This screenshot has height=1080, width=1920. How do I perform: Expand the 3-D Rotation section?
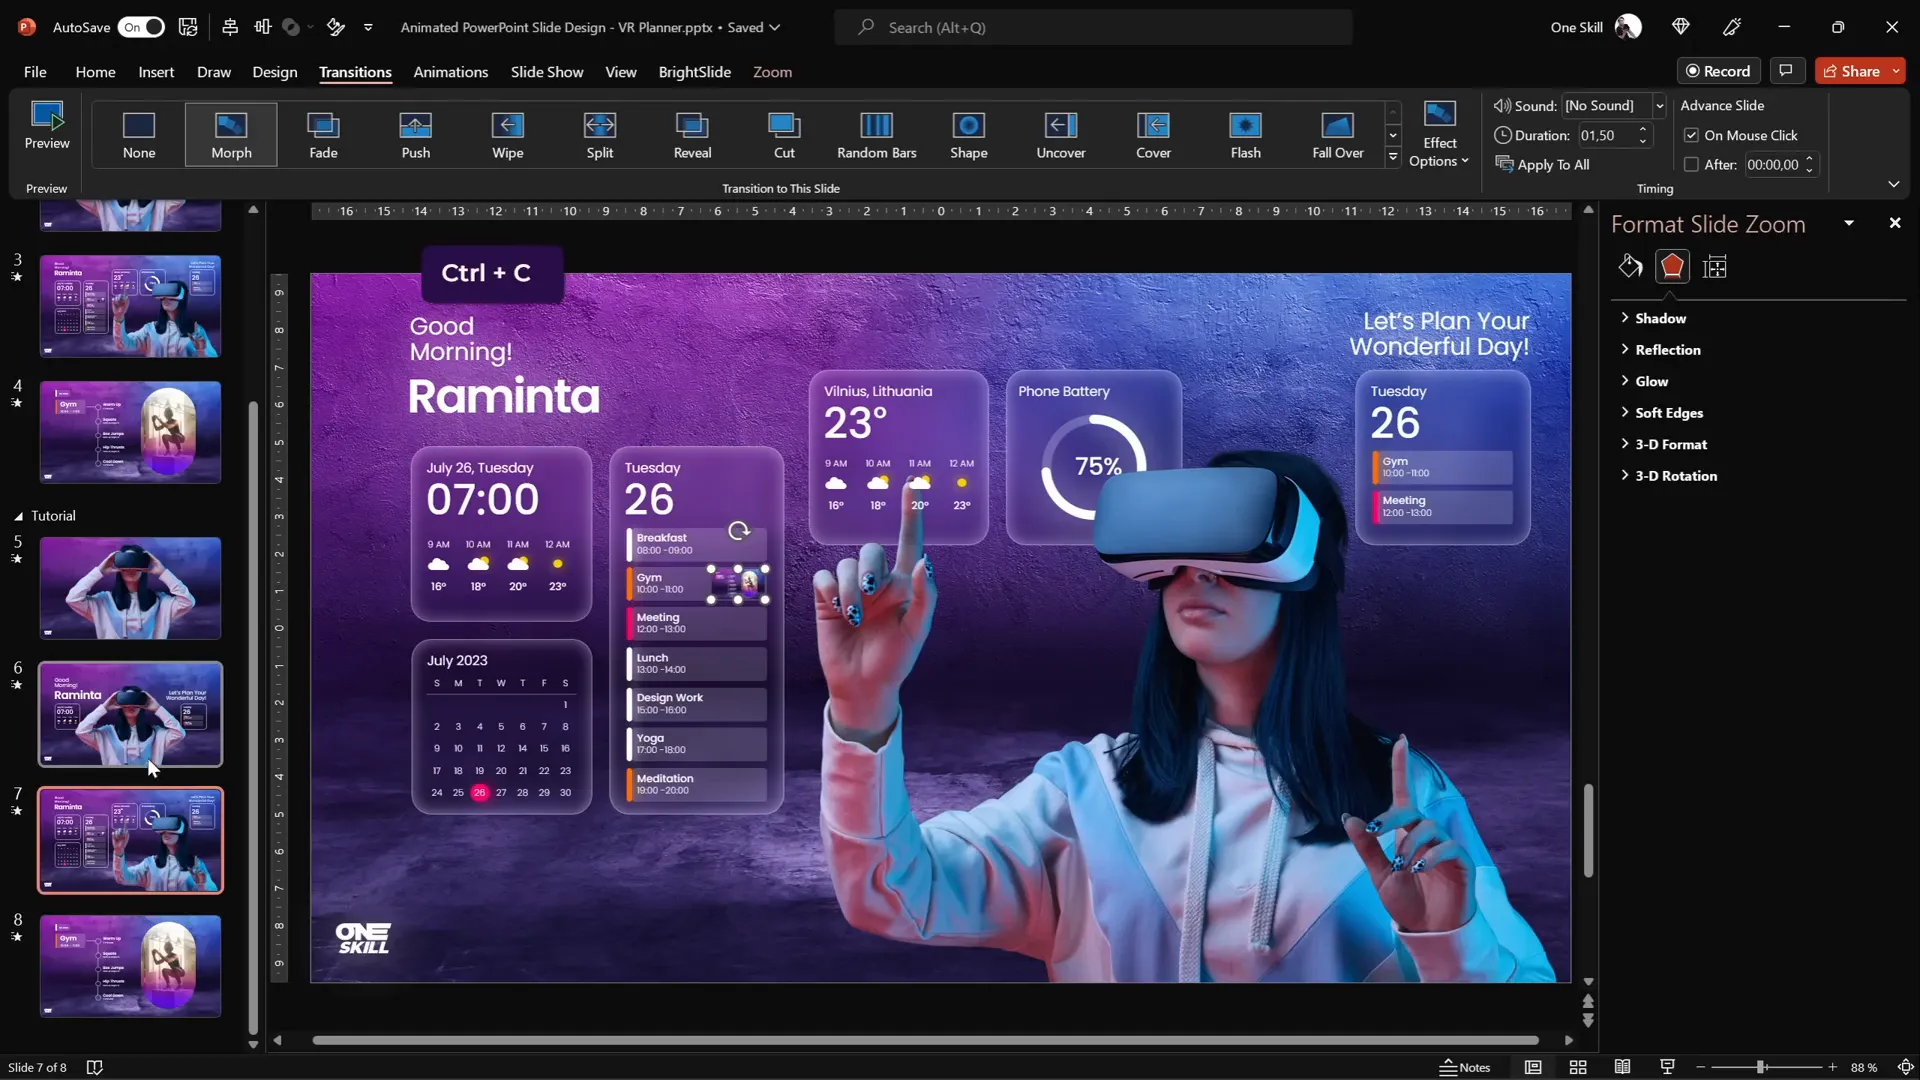pos(1675,476)
